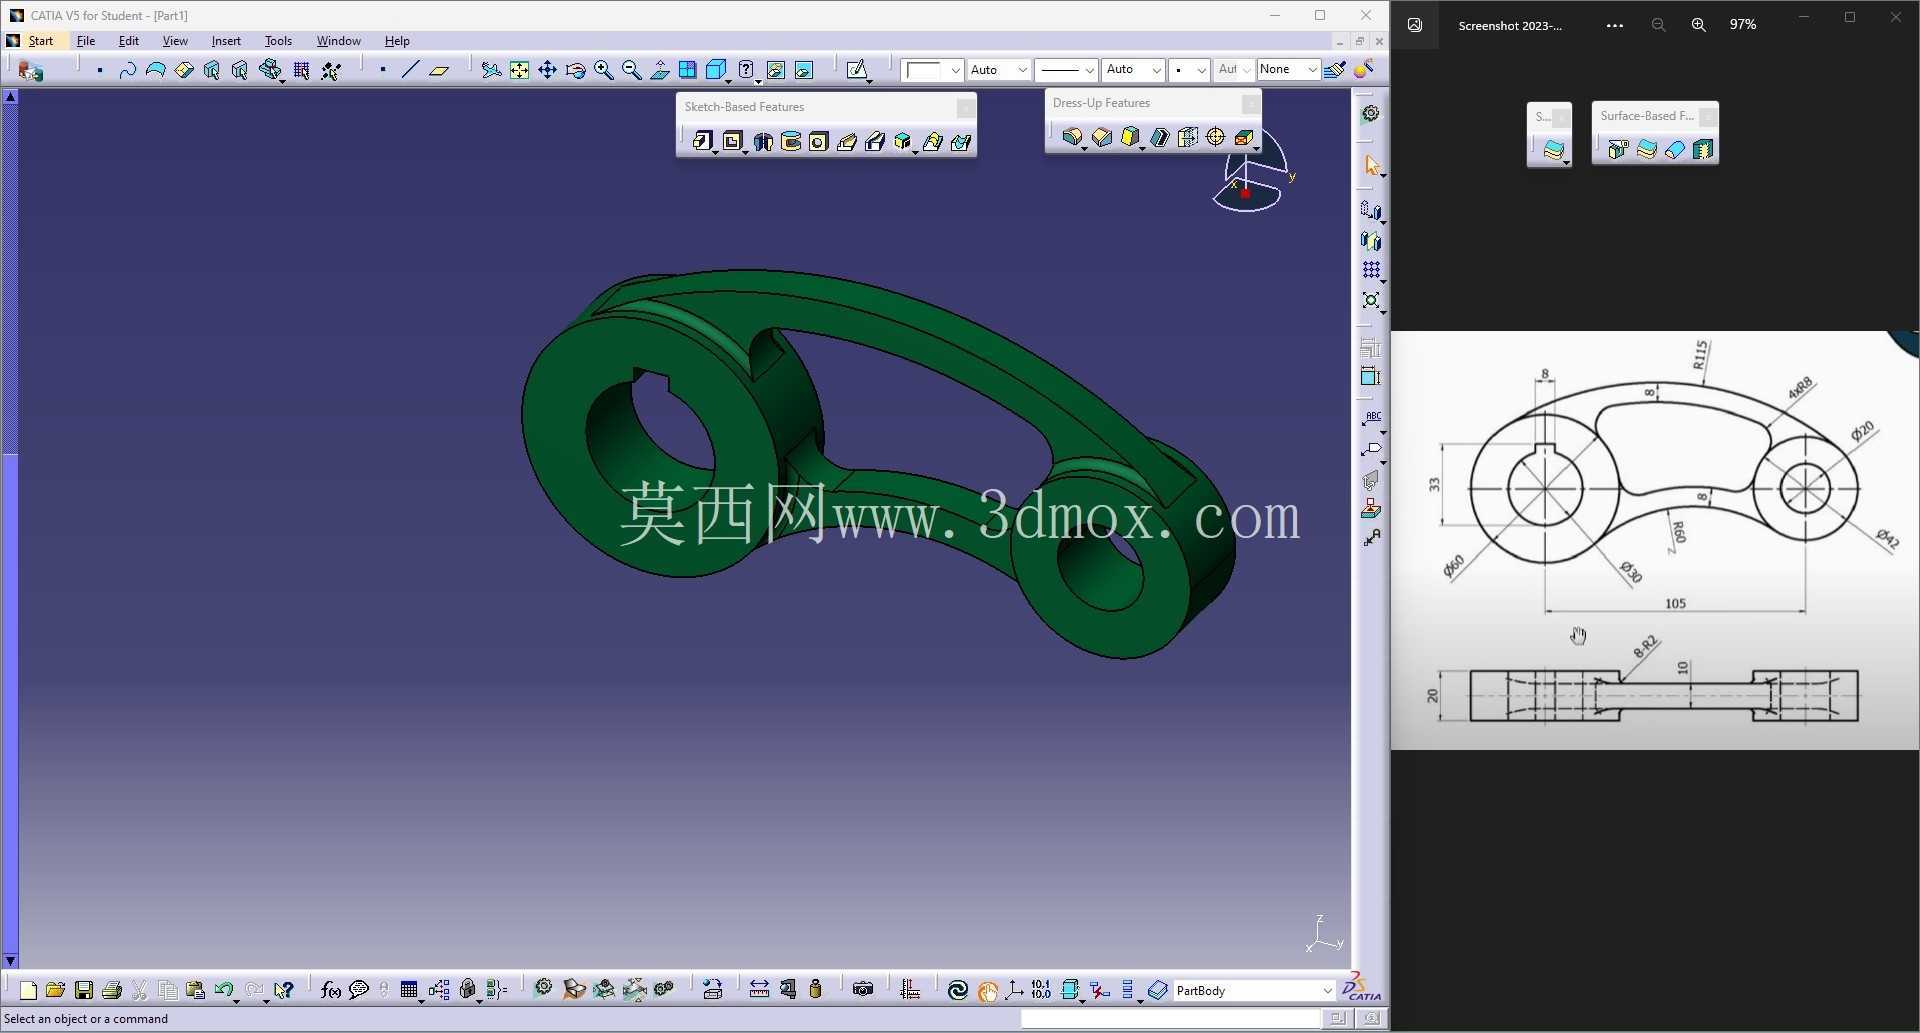Click the Capture camera icon
The image size is (1920, 1033).
point(863,990)
